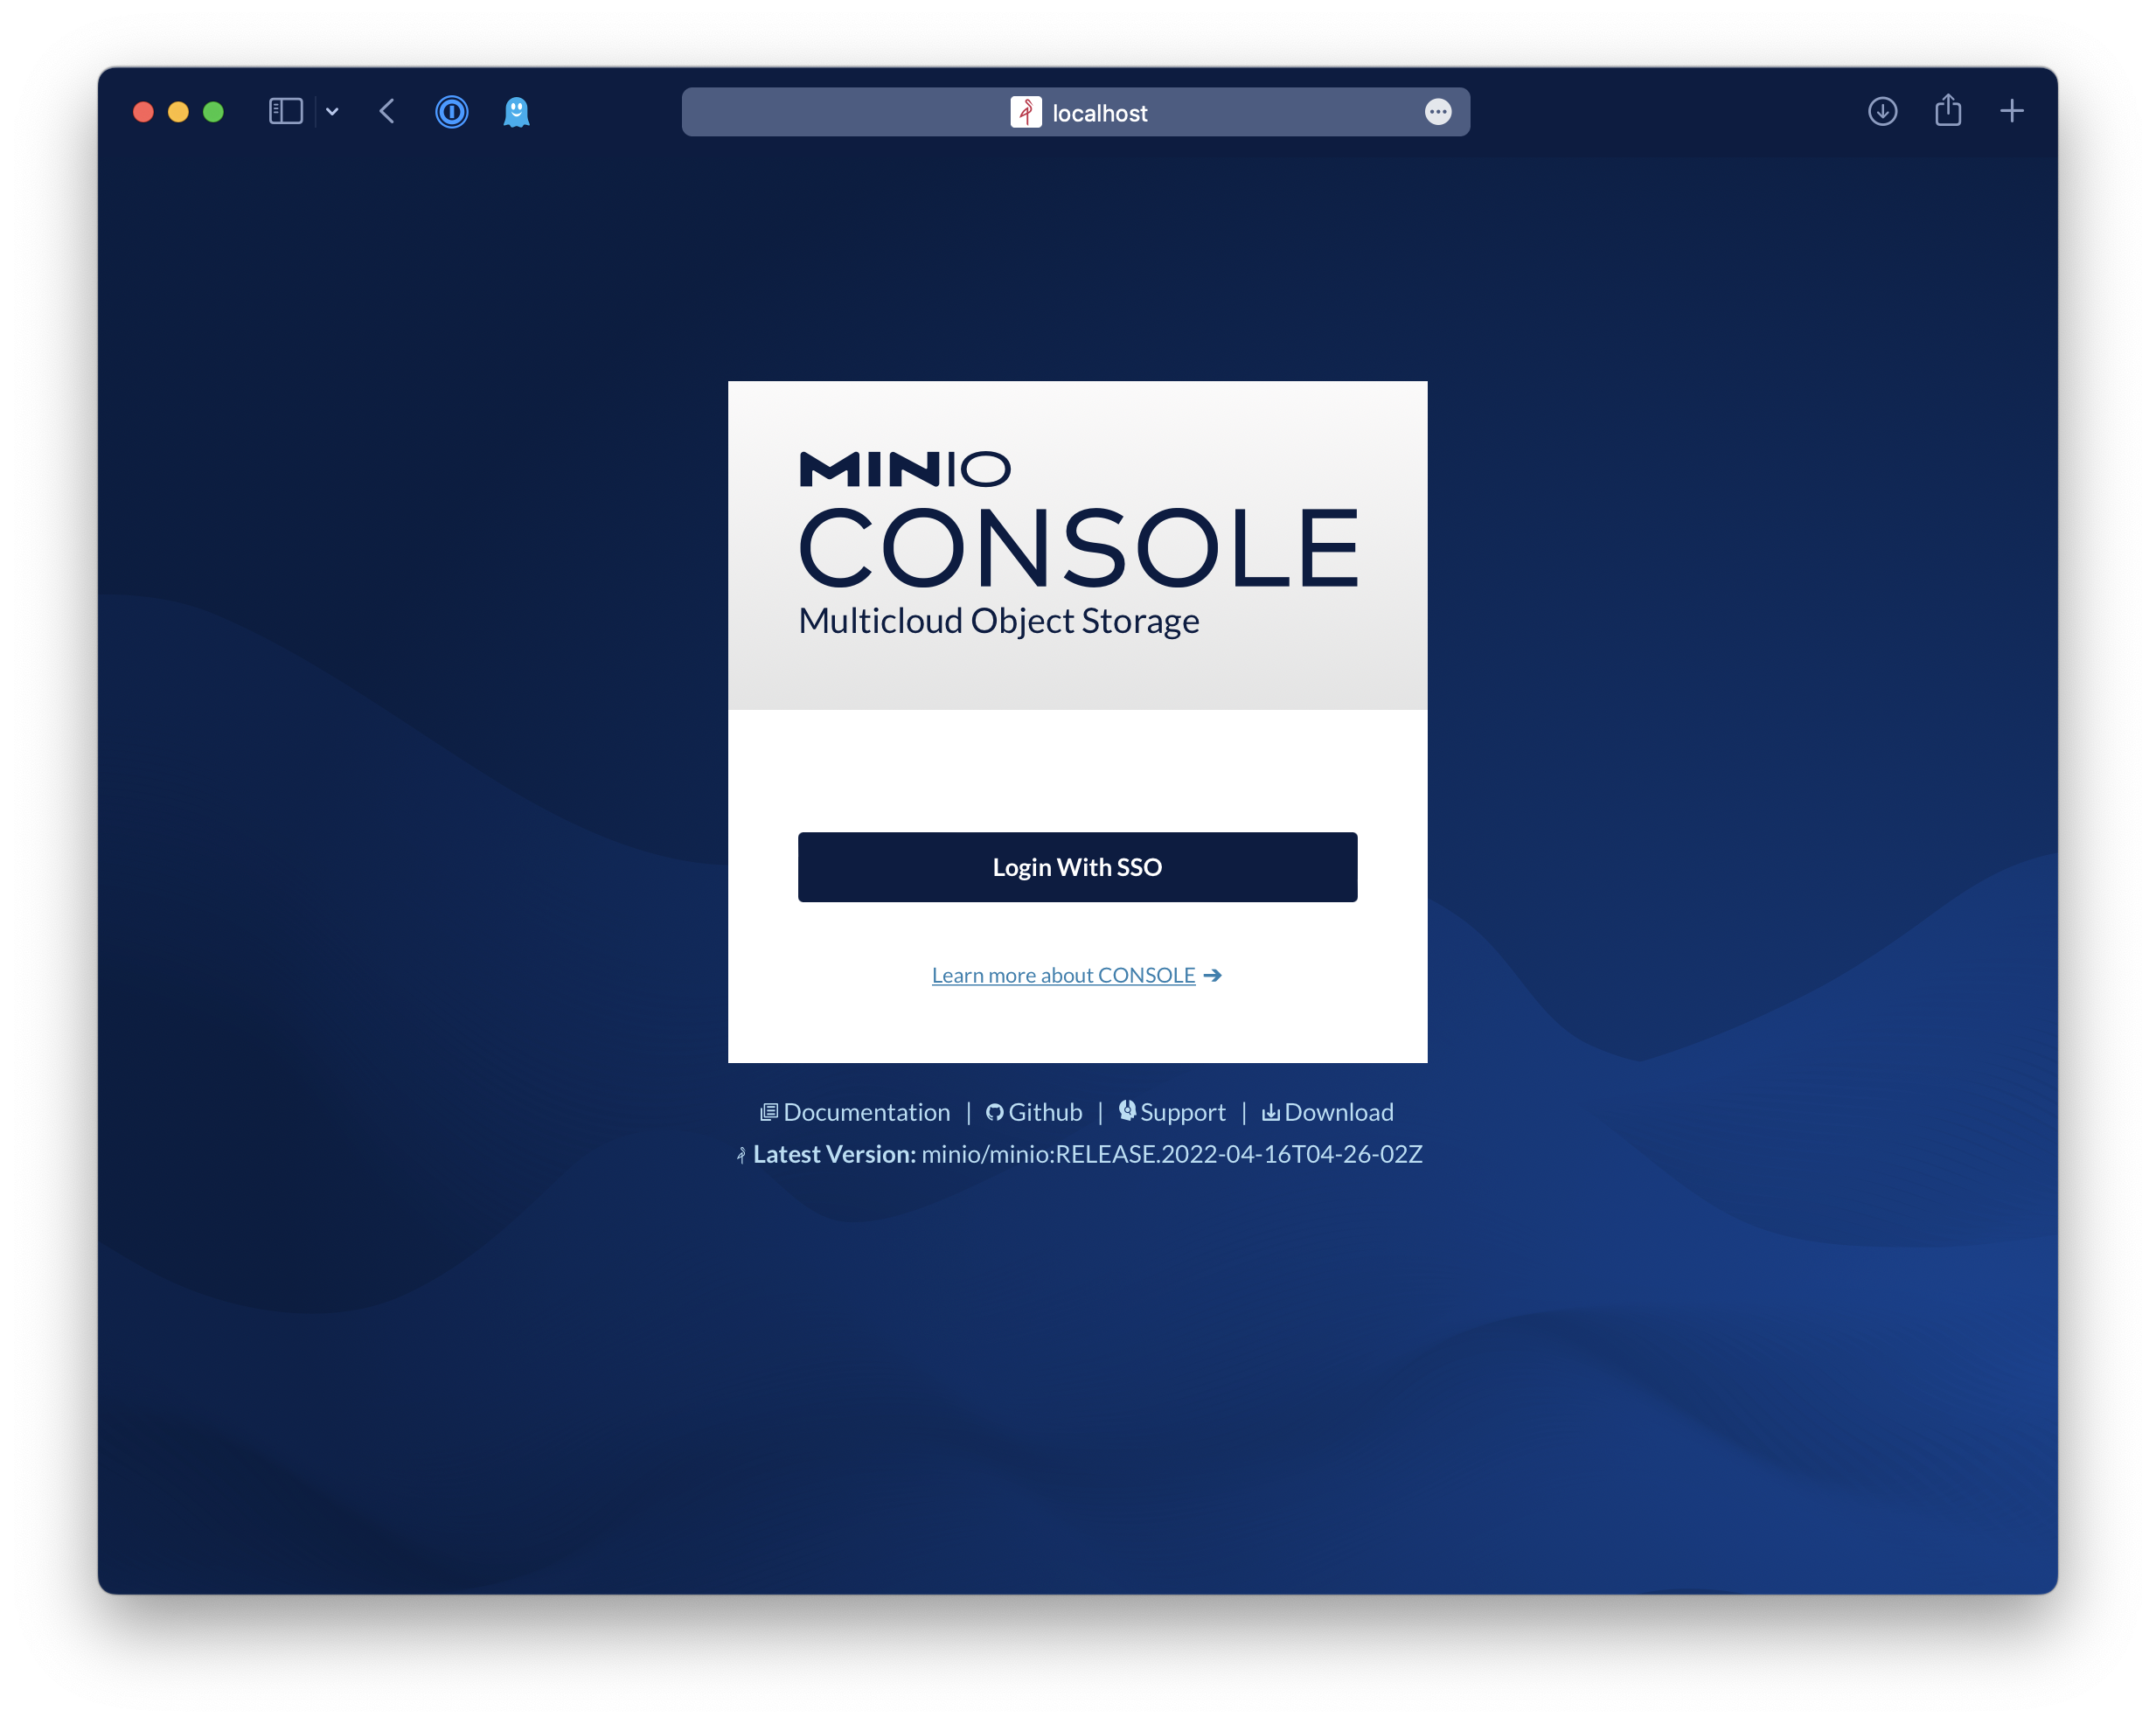
Task: Click the 1Password extension icon
Action: pyautogui.click(x=451, y=111)
